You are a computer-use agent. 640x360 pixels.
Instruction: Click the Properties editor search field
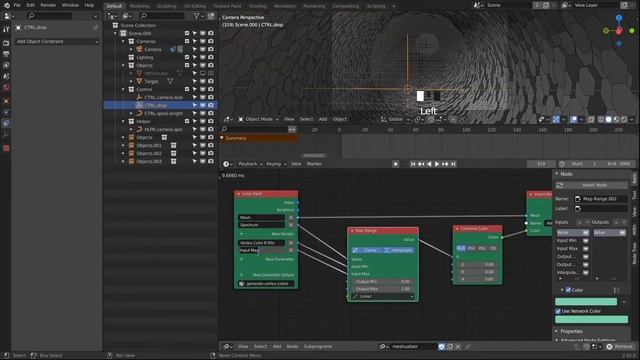coord(49,16)
